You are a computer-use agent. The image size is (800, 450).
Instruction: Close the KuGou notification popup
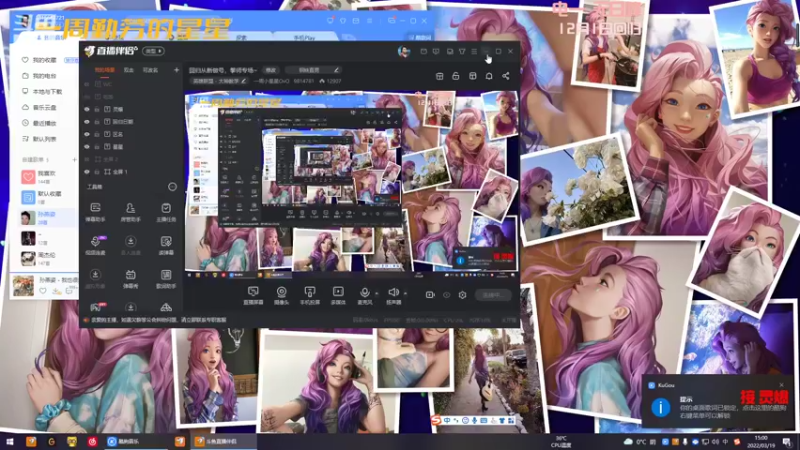coord(782,385)
